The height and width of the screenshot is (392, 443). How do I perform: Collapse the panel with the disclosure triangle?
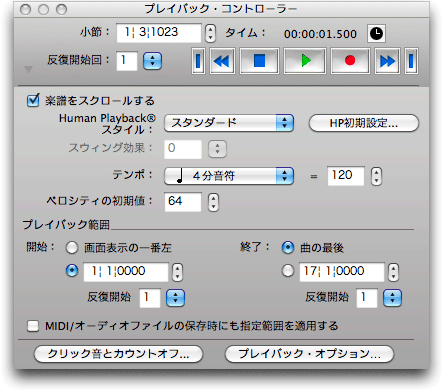tap(28, 69)
